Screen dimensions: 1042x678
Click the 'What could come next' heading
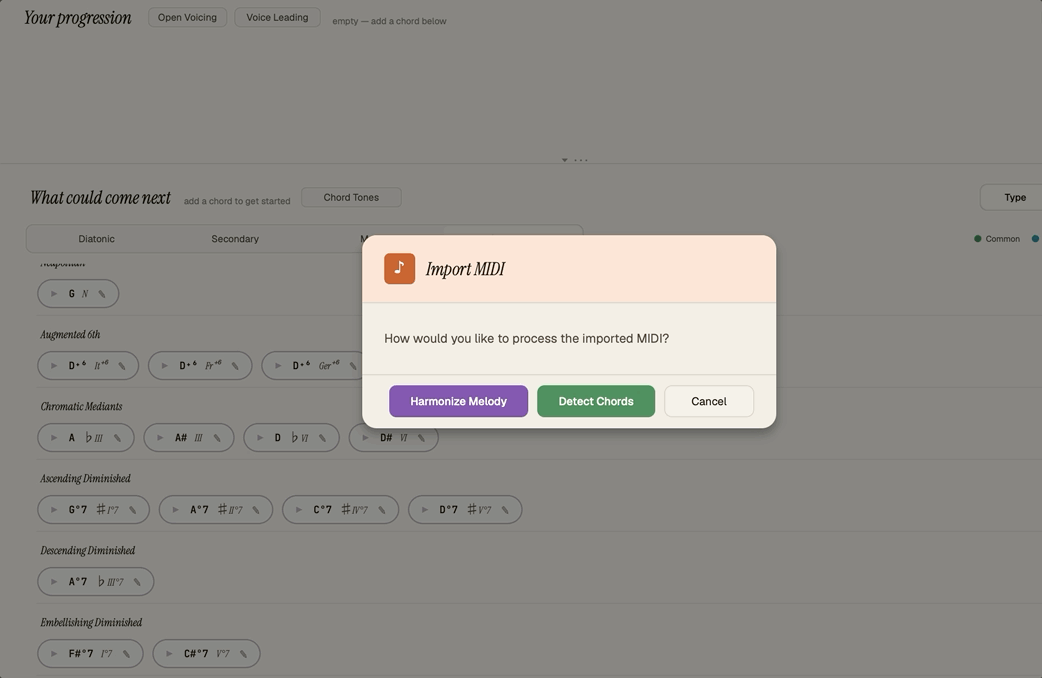(100, 197)
